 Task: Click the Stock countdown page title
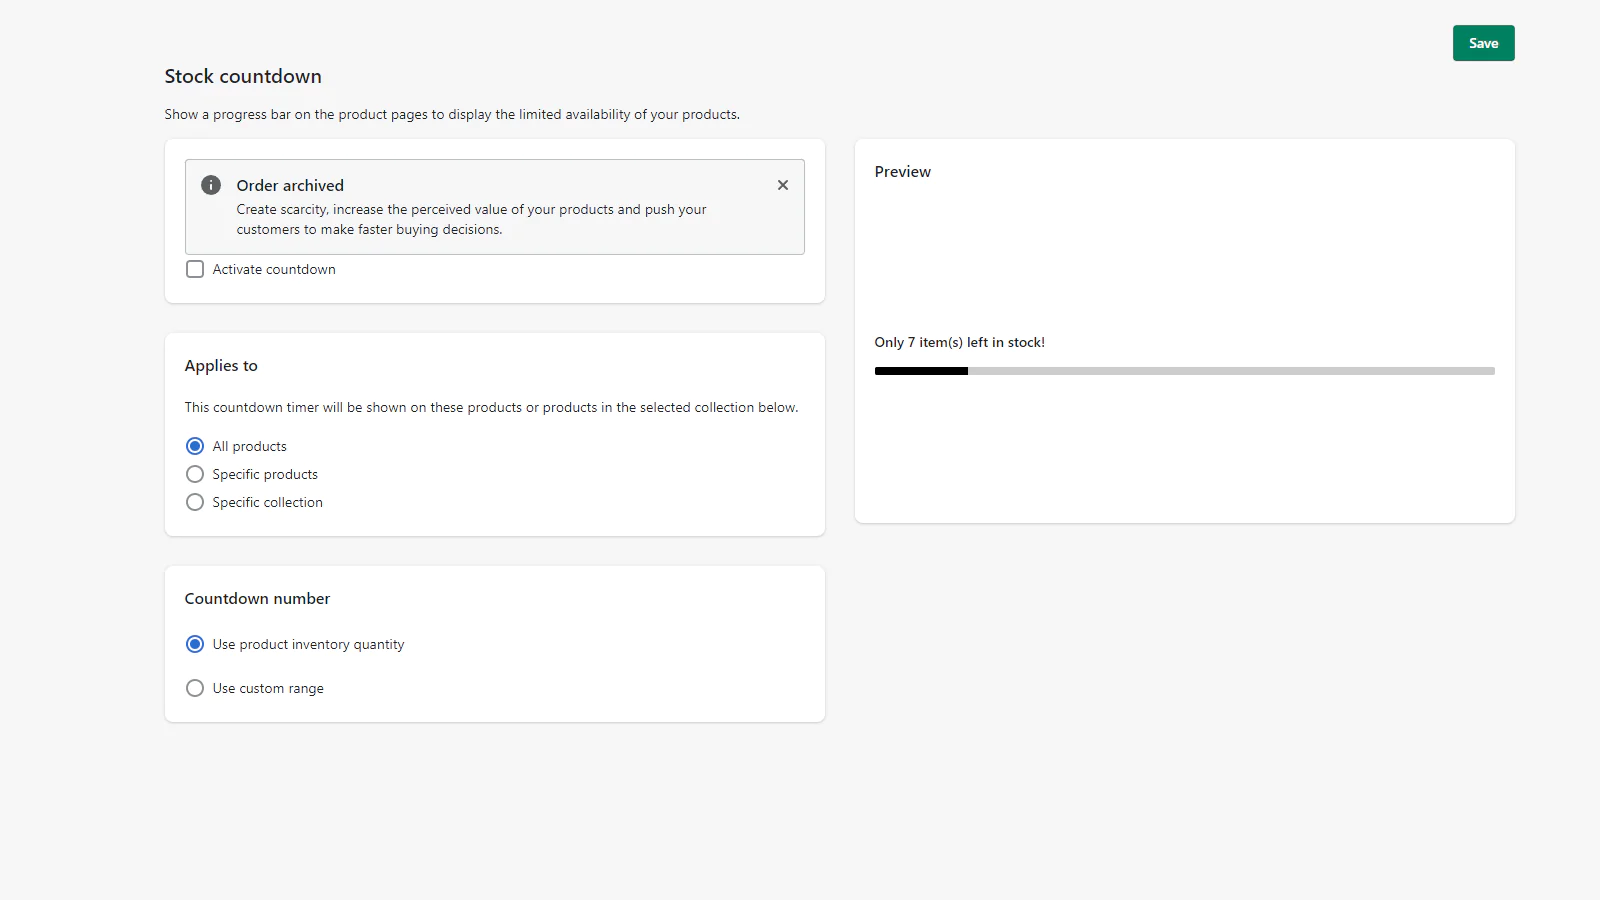(243, 76)
